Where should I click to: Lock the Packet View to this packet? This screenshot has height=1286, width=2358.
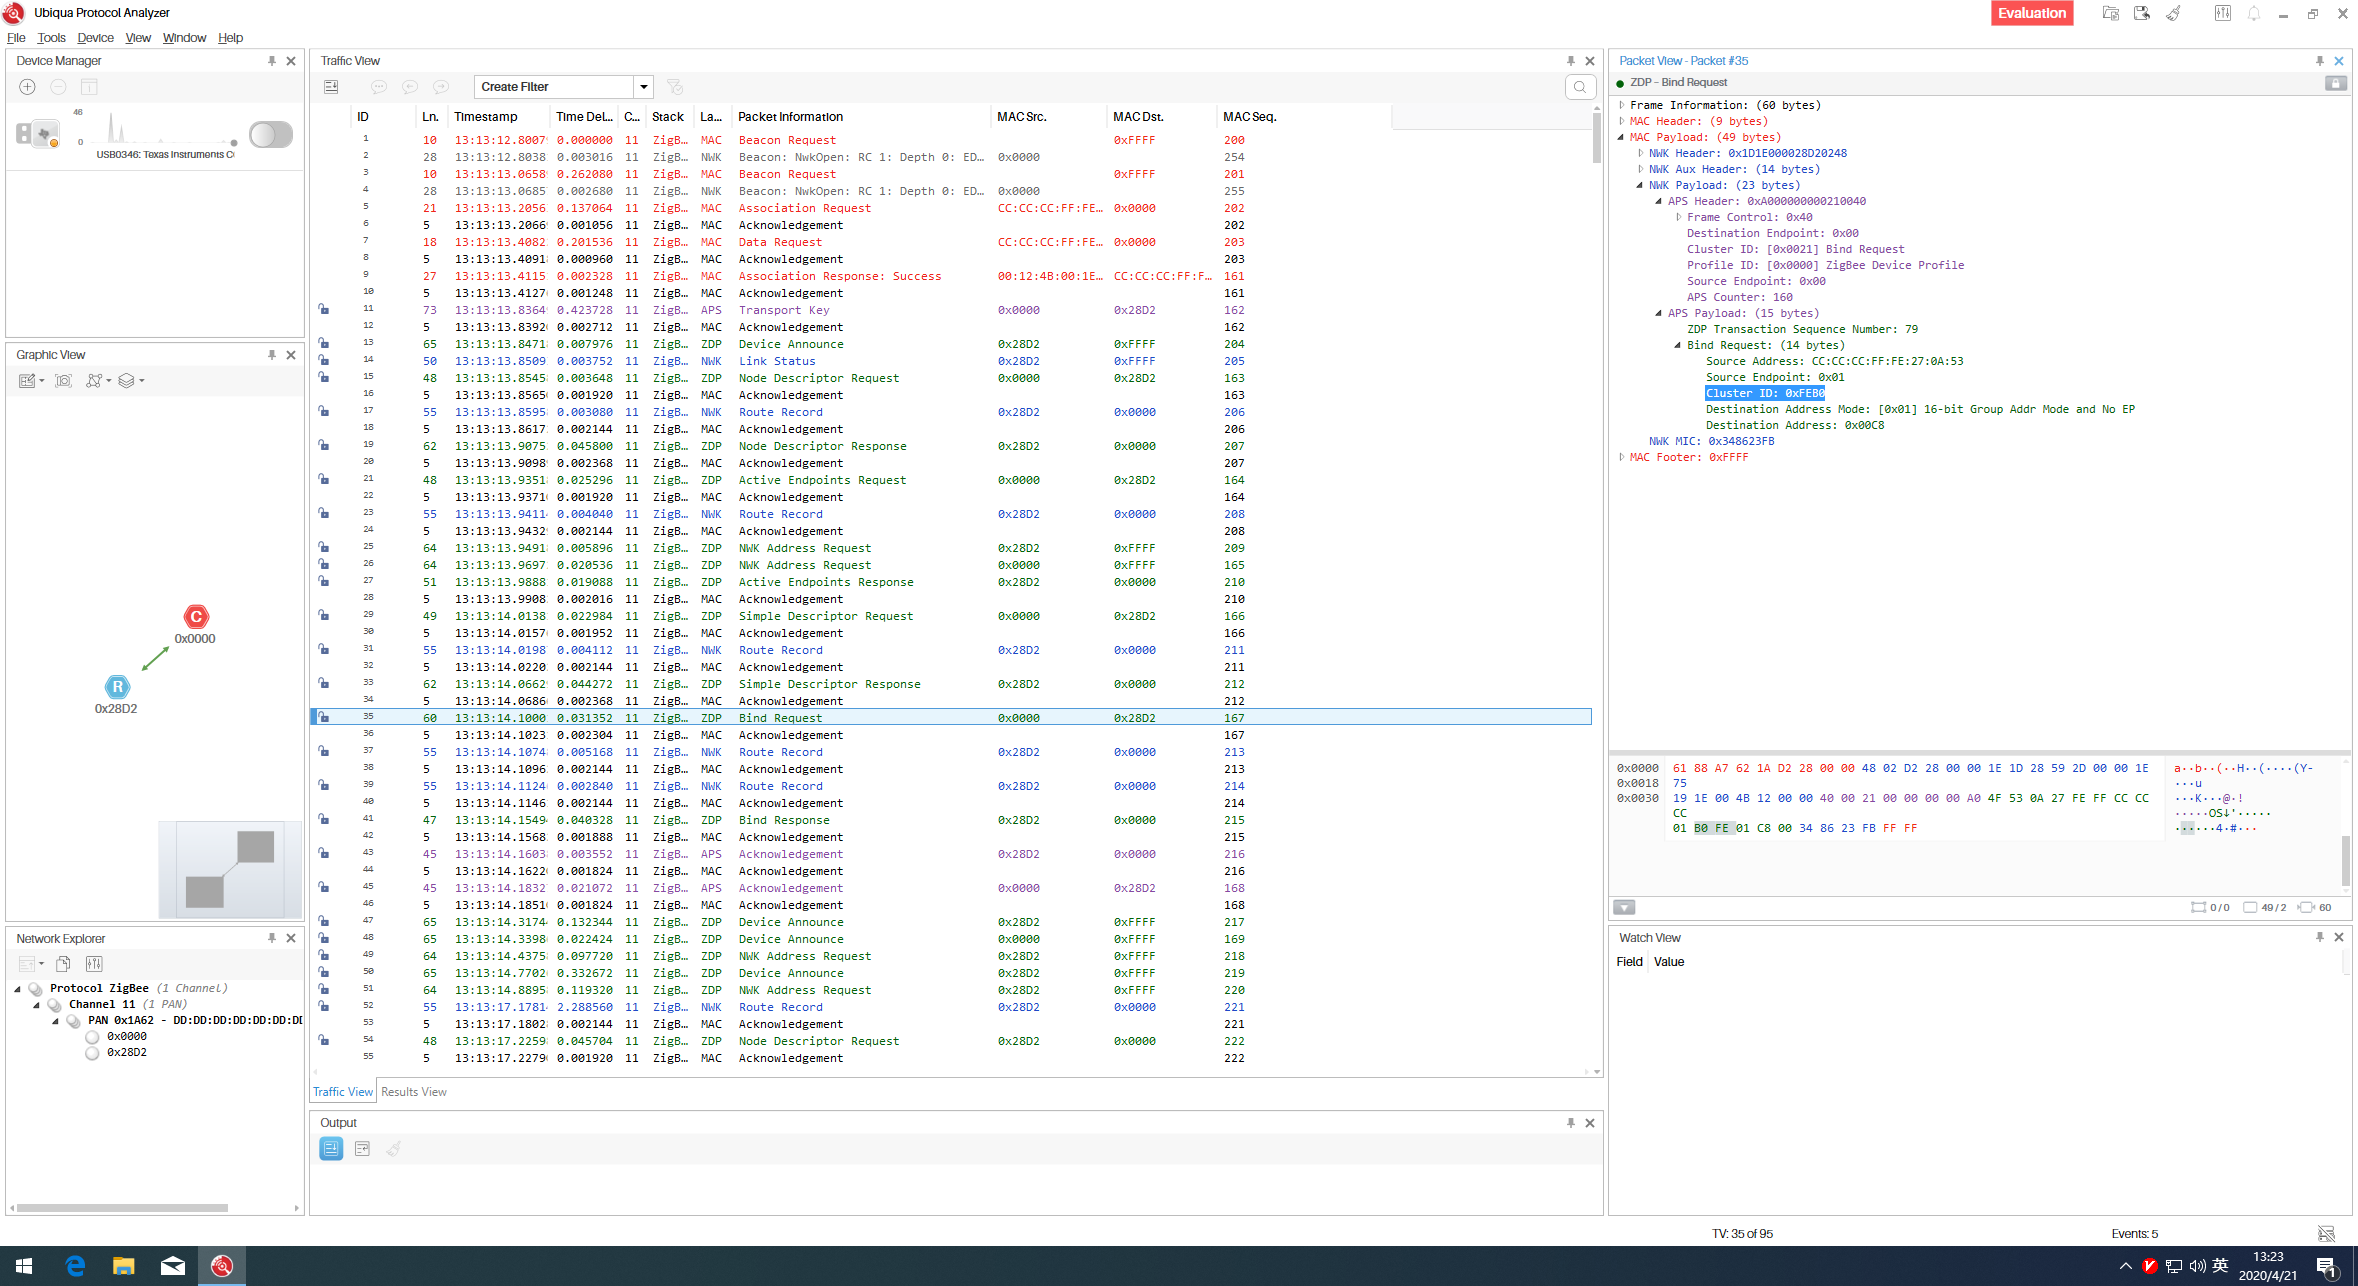[x=2336, y=83]
